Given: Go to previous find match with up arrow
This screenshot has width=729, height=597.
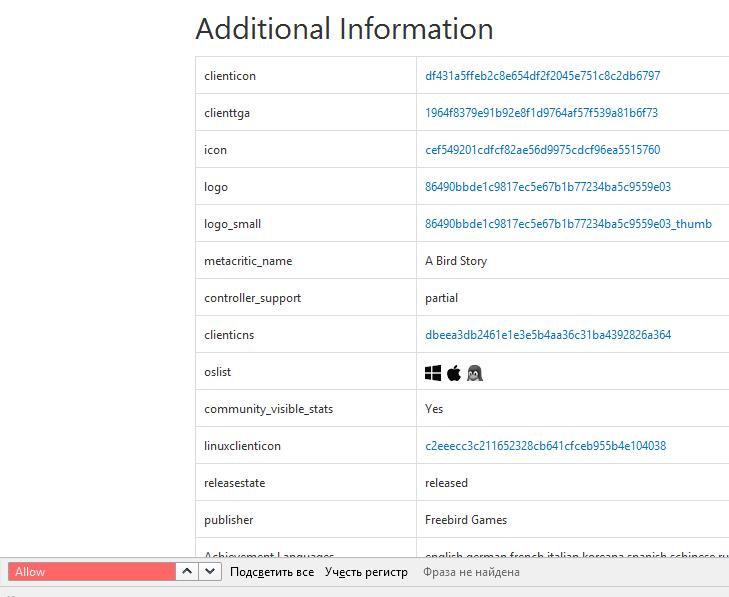Looking at the screenshot, I should (187, 571).
